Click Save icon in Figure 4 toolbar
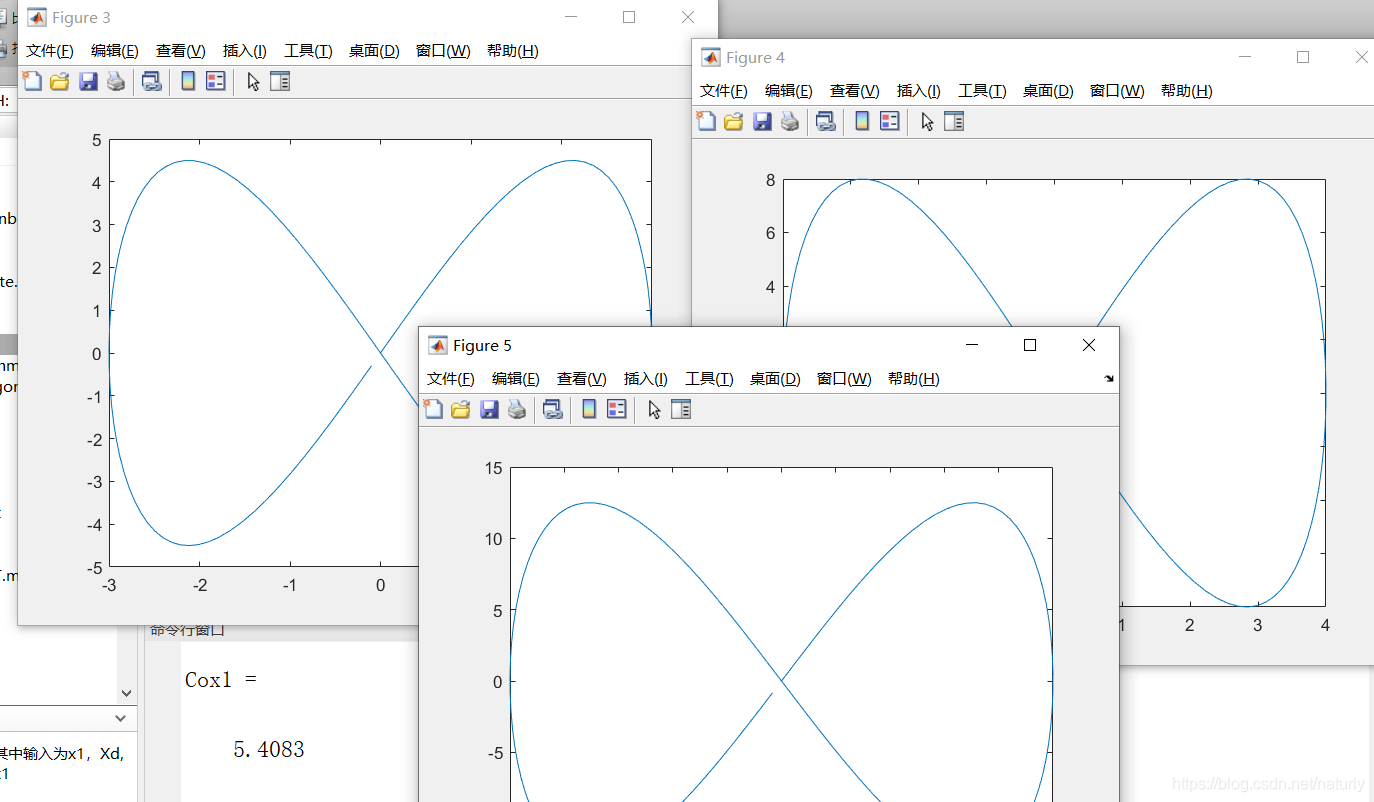This screenshot has height=802, width=1374. pyautogui.click(x=762, y=122)
